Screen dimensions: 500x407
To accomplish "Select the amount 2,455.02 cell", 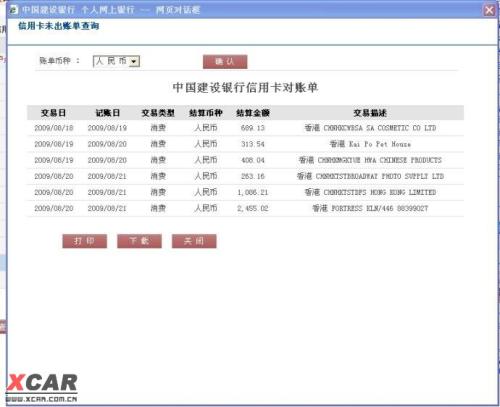I will [253, 208].
